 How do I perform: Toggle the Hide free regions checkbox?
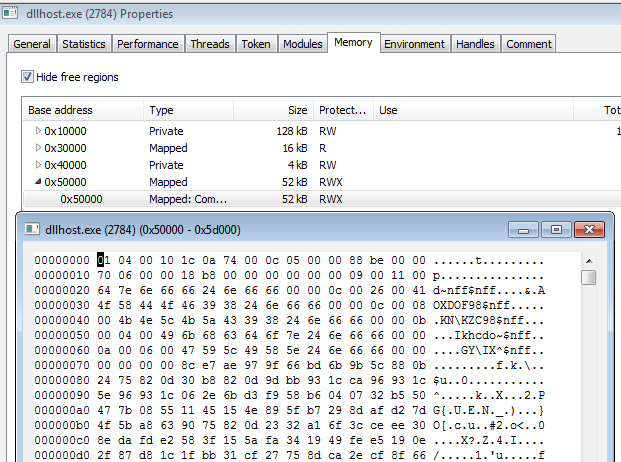click(27, 77)
